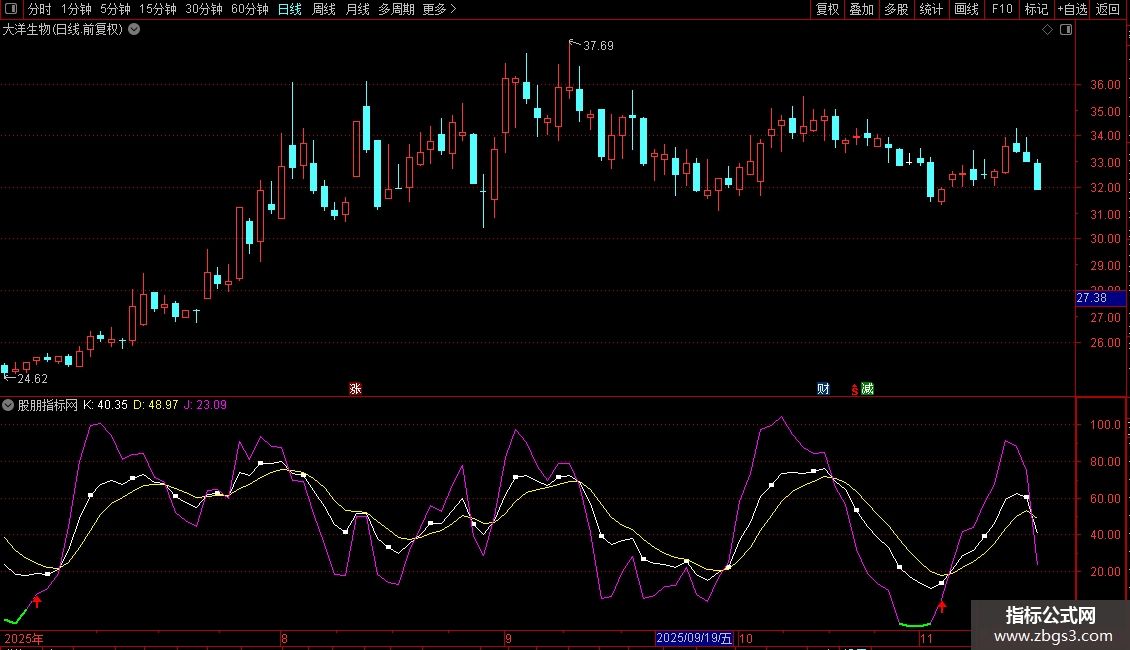
Task: Click the 2025/09/19/五 date label
Action: (694, 638)
